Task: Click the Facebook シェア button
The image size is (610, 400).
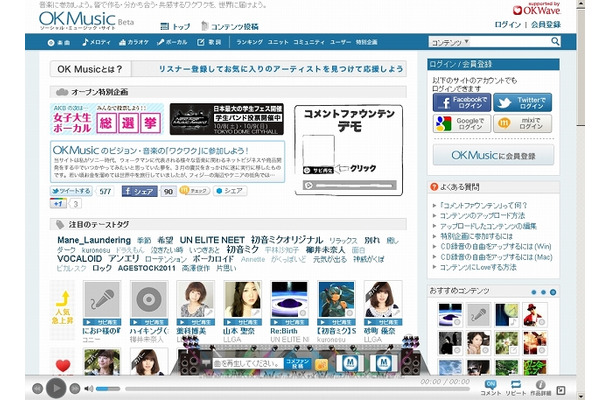Action: [x=140, y=191]
